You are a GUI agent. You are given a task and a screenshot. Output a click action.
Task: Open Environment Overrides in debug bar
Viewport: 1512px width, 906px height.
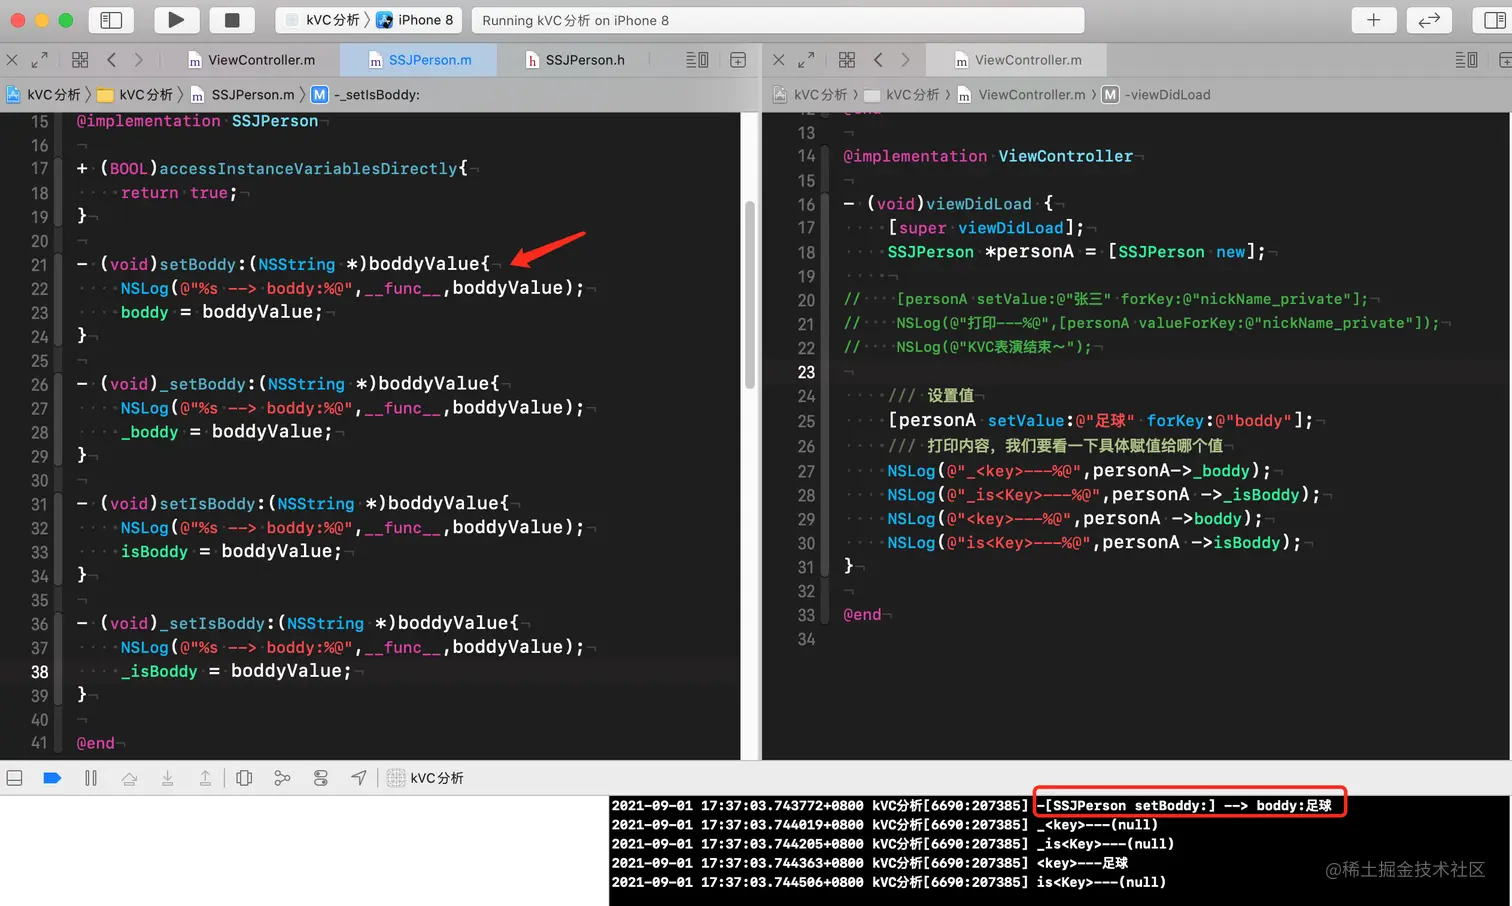coord(320,778)
